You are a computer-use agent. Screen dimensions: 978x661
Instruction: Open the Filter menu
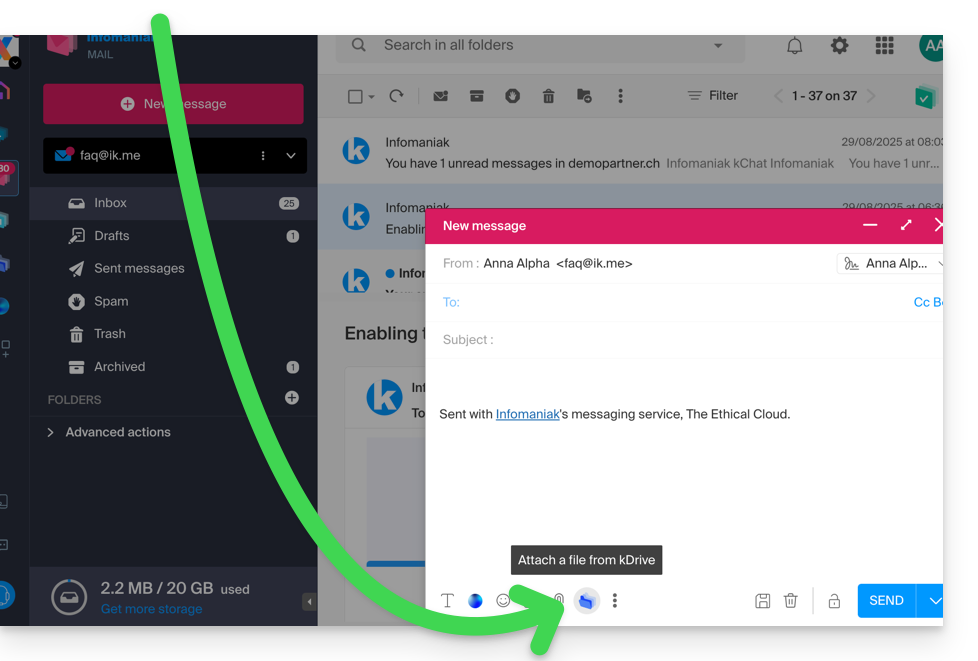point(713,96)
